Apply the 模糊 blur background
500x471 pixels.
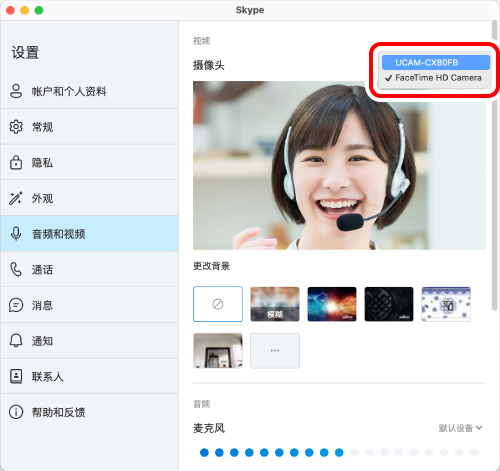(x=275, y=304)
